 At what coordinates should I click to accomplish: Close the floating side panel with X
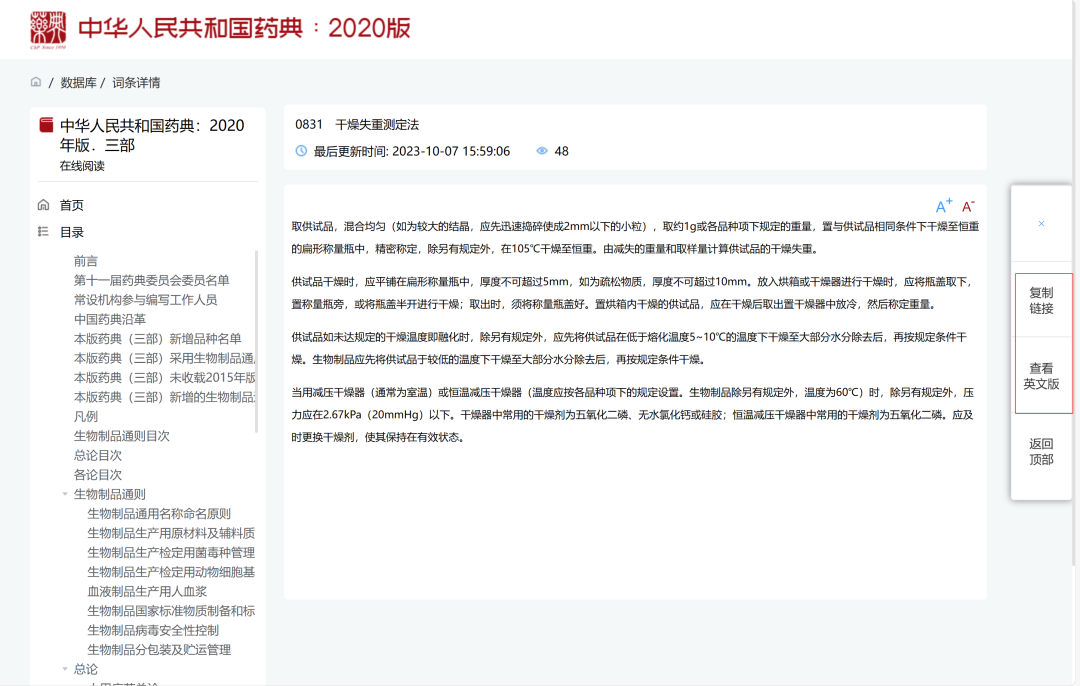pyautogui.click(x=1041, y=223)
